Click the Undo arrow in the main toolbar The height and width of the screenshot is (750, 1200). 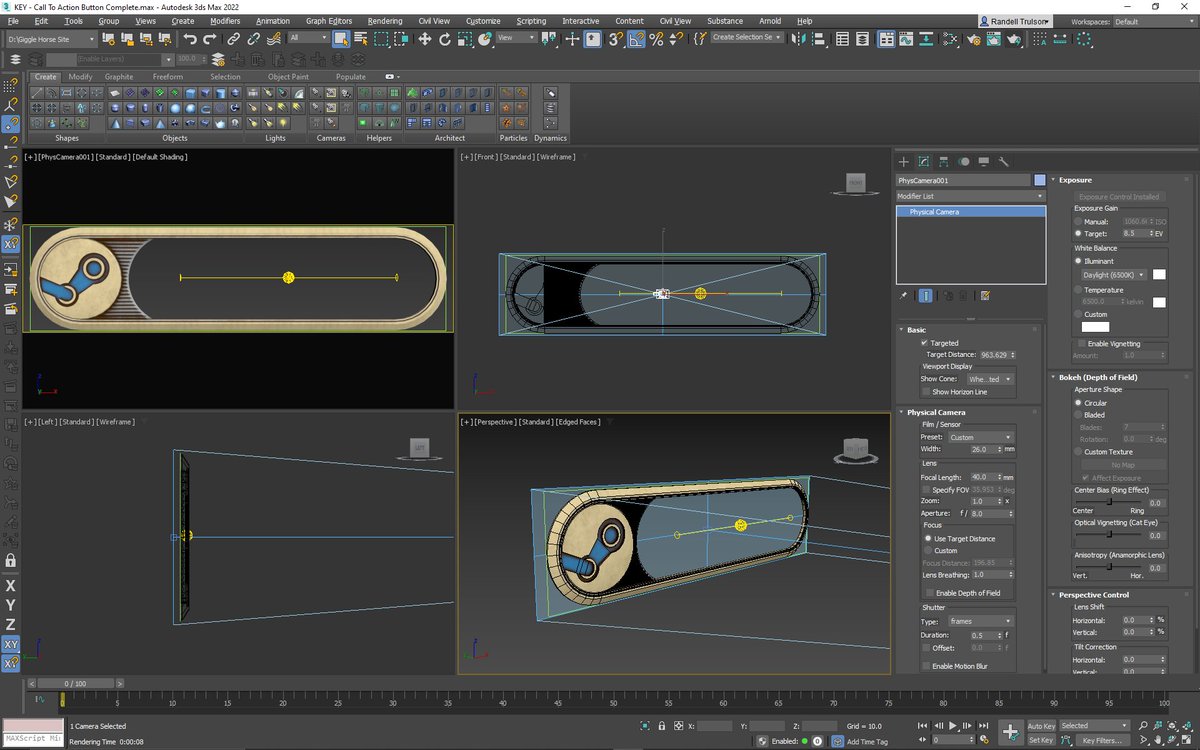190,39
